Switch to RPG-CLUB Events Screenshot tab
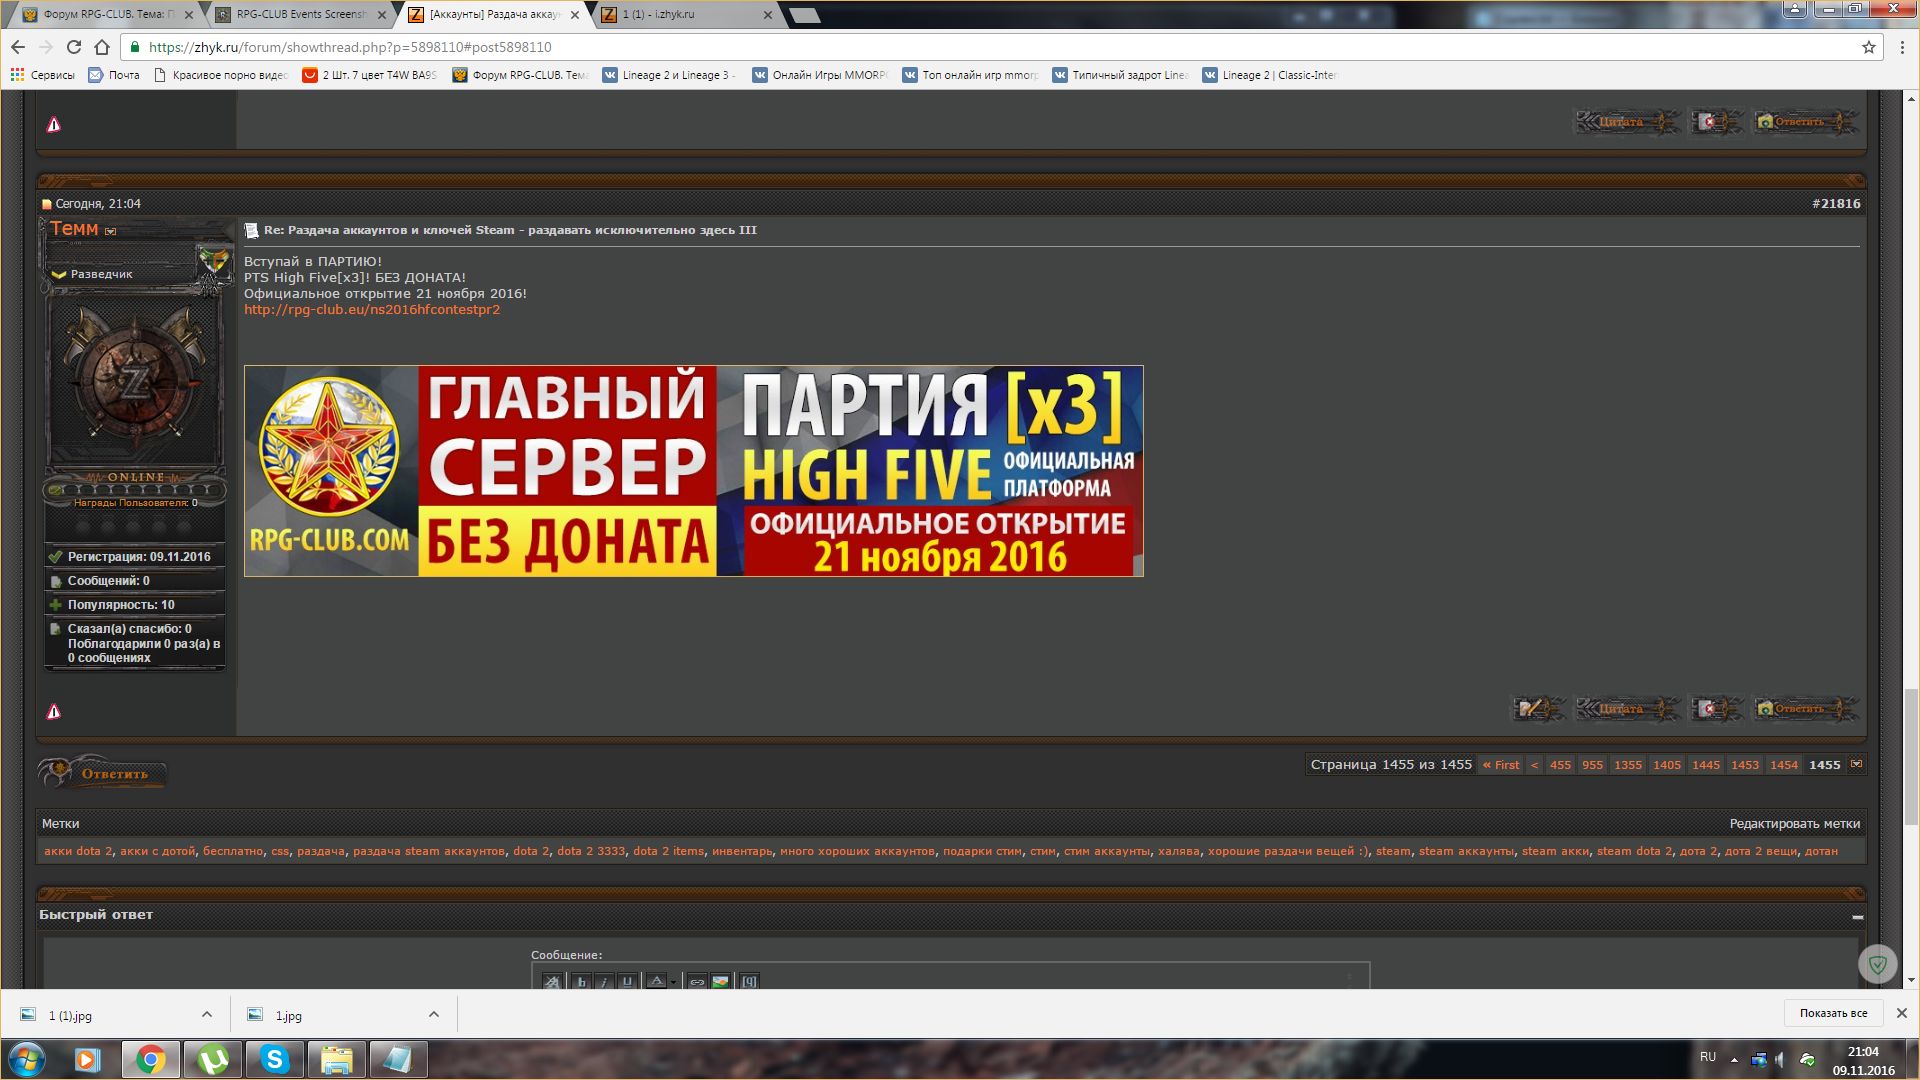 pos(300,14)
